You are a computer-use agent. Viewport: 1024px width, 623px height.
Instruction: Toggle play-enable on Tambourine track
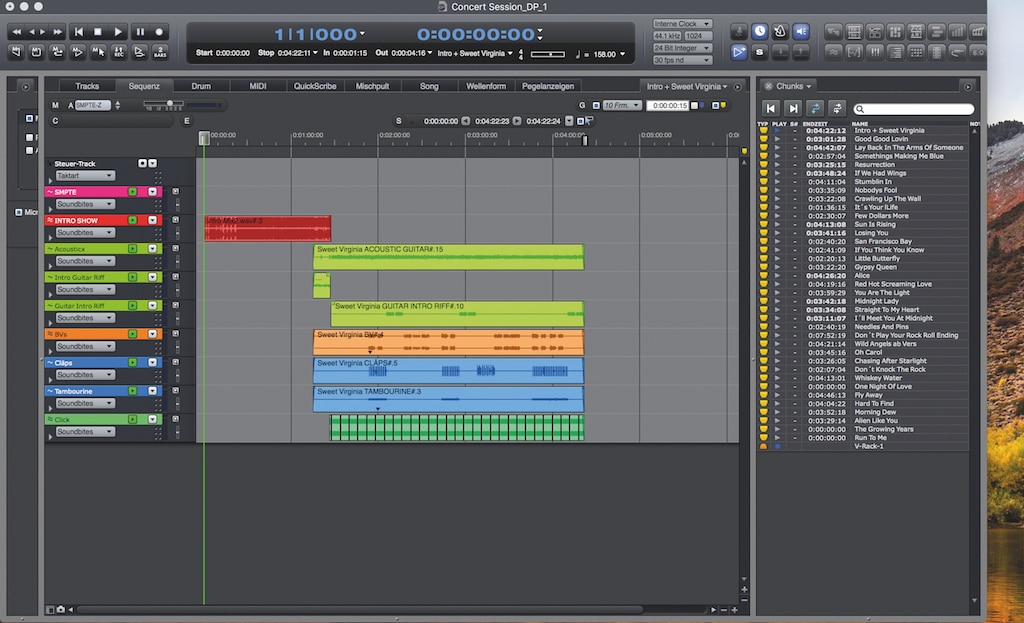point(132,392)
